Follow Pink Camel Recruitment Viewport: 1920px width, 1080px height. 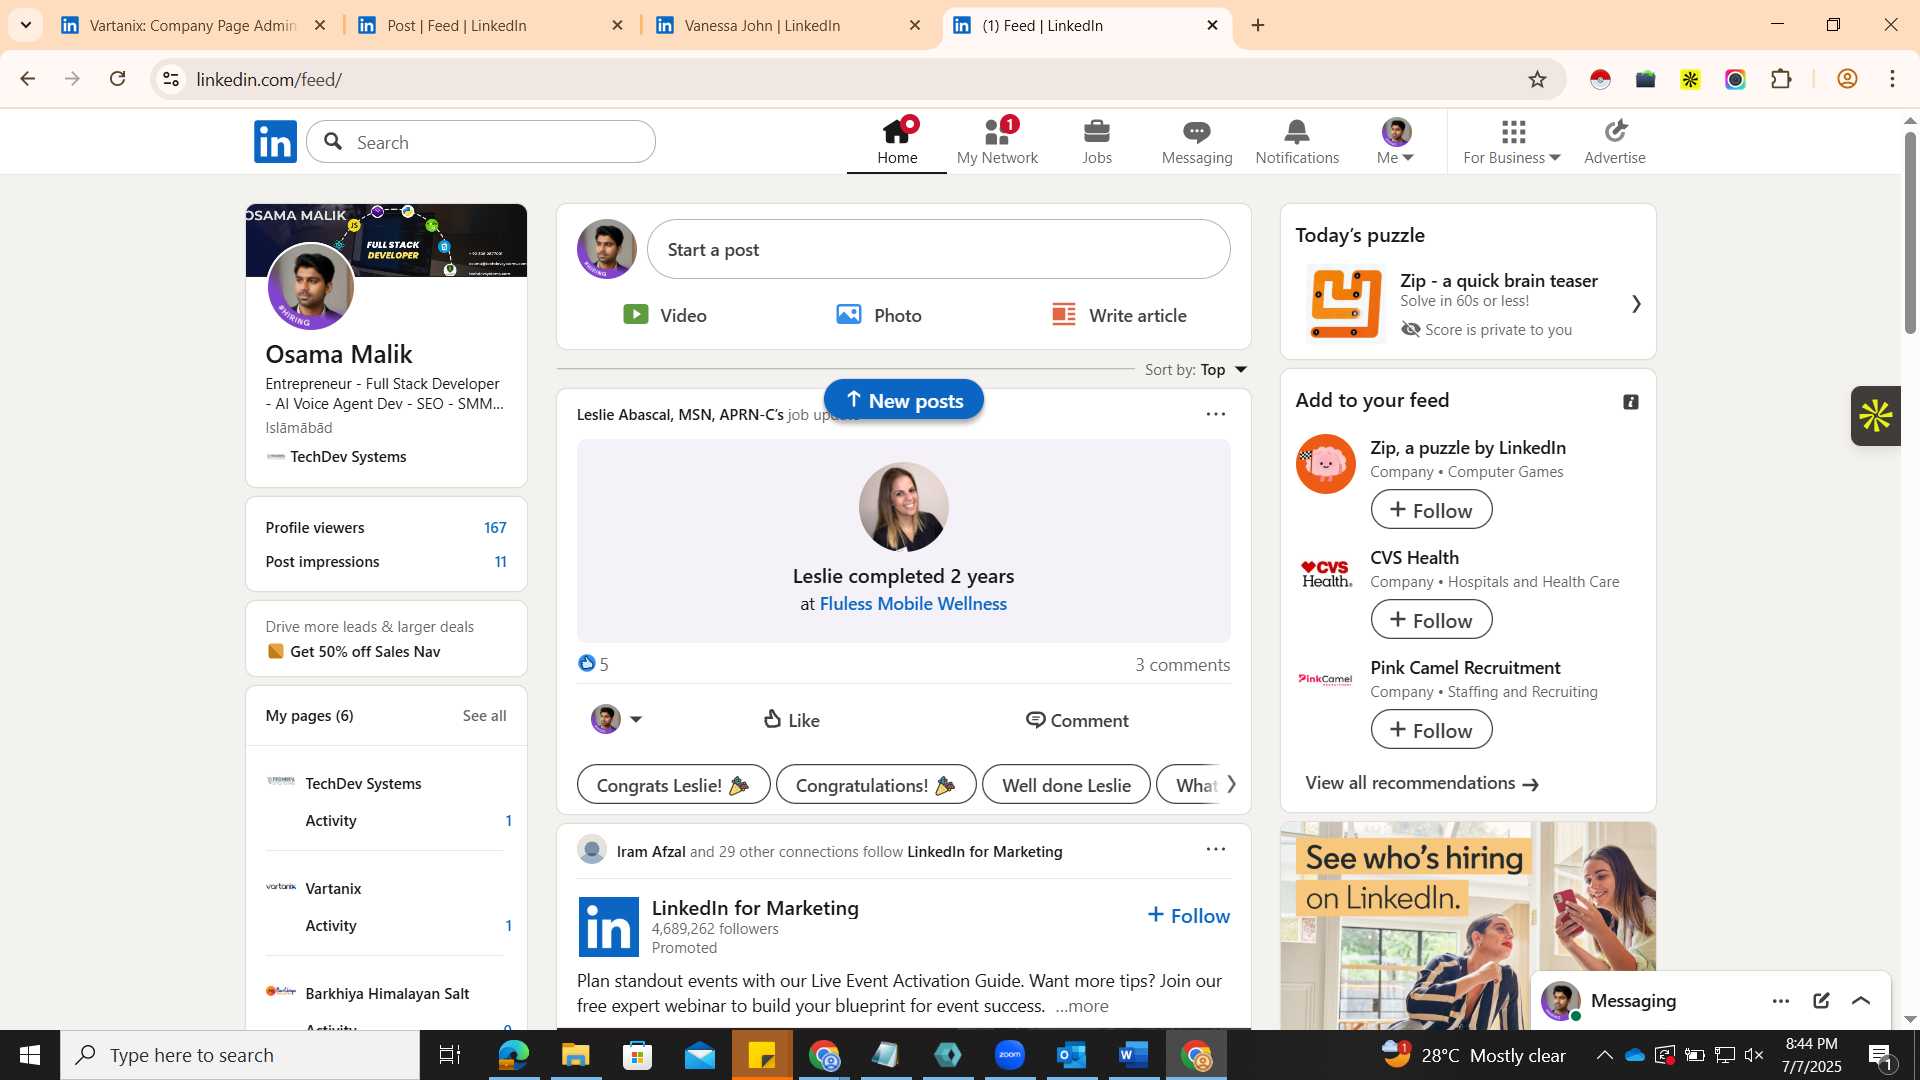point(1431,730)
